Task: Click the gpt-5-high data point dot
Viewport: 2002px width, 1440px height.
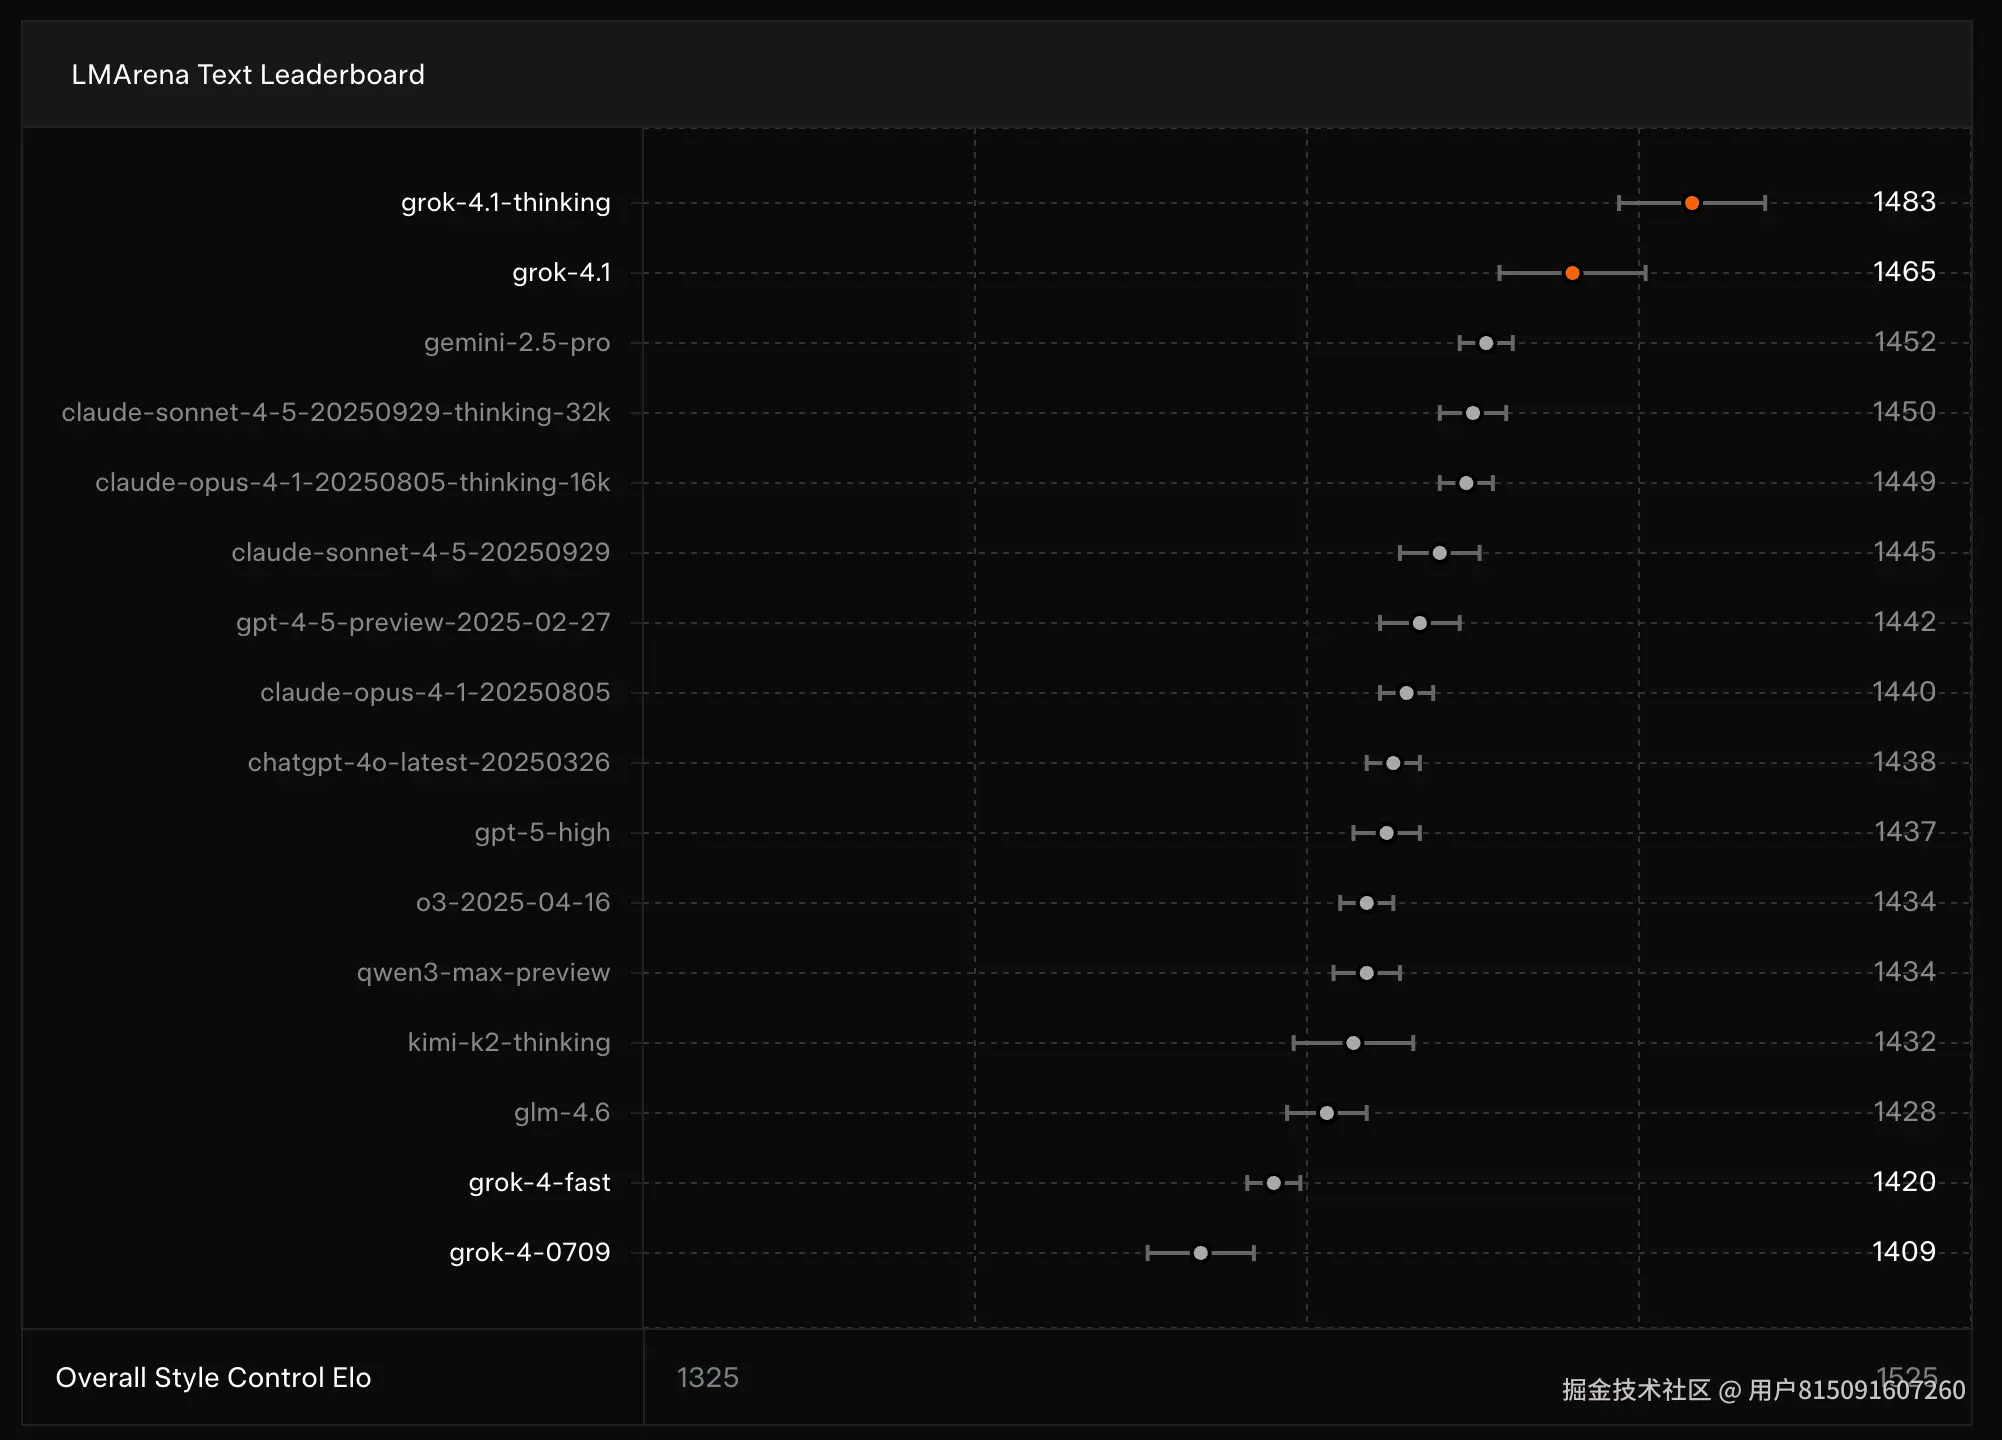Action: [1386, 833]
